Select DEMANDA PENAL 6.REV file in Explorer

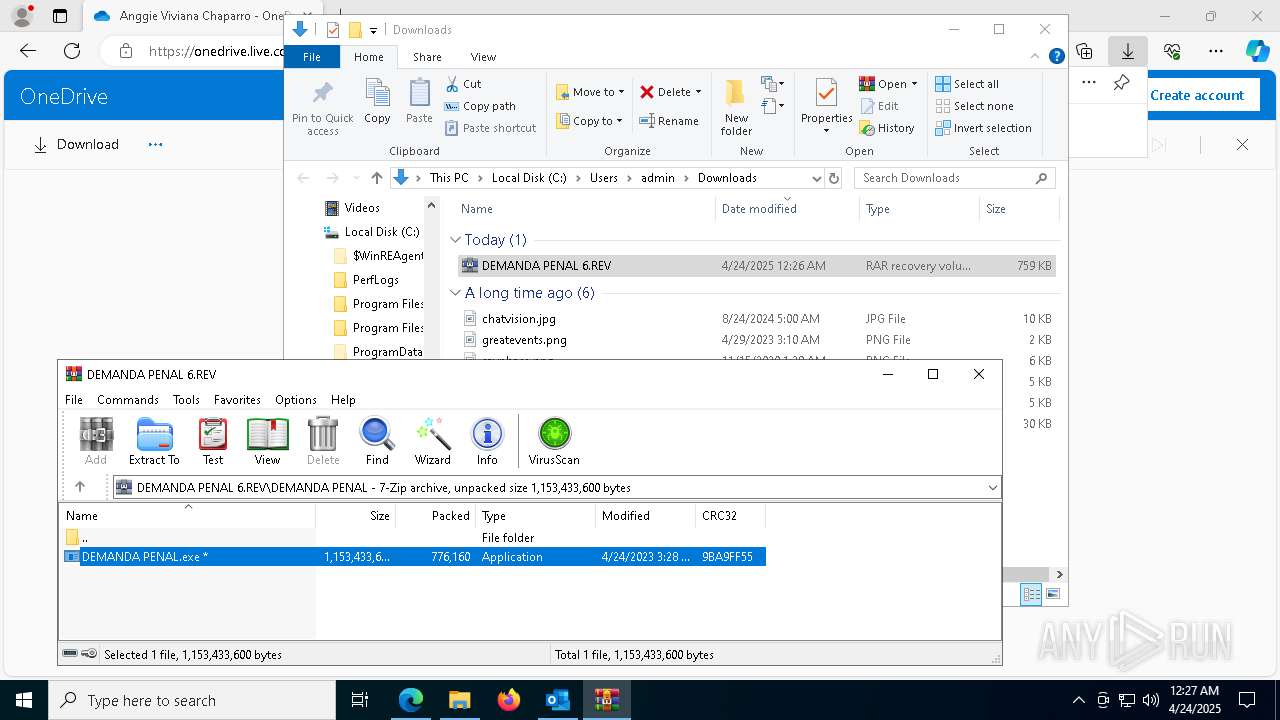[x=757, y=266]
